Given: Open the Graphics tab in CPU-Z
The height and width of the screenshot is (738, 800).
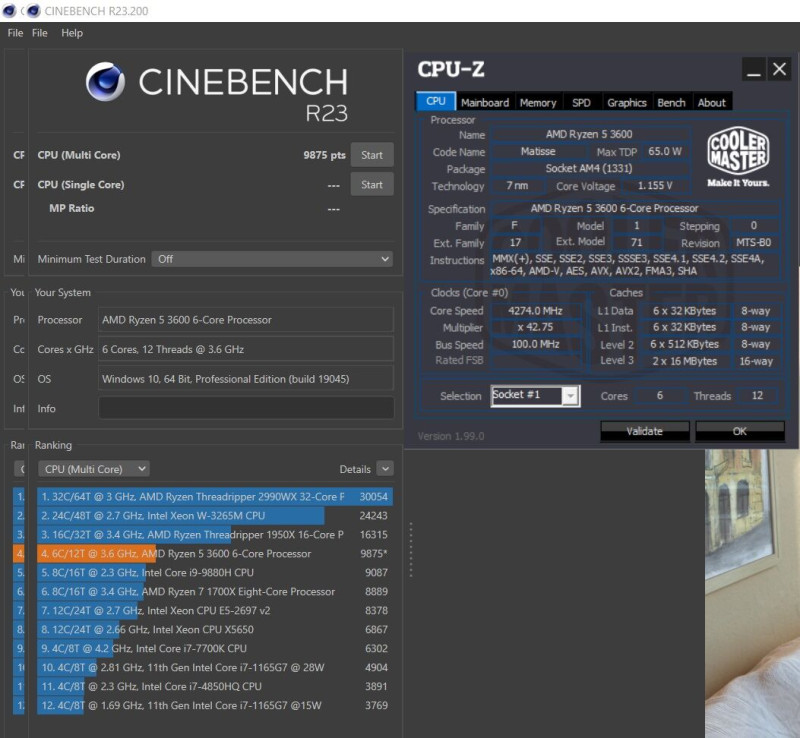Looking at the screenshot, I should (627, 103).
